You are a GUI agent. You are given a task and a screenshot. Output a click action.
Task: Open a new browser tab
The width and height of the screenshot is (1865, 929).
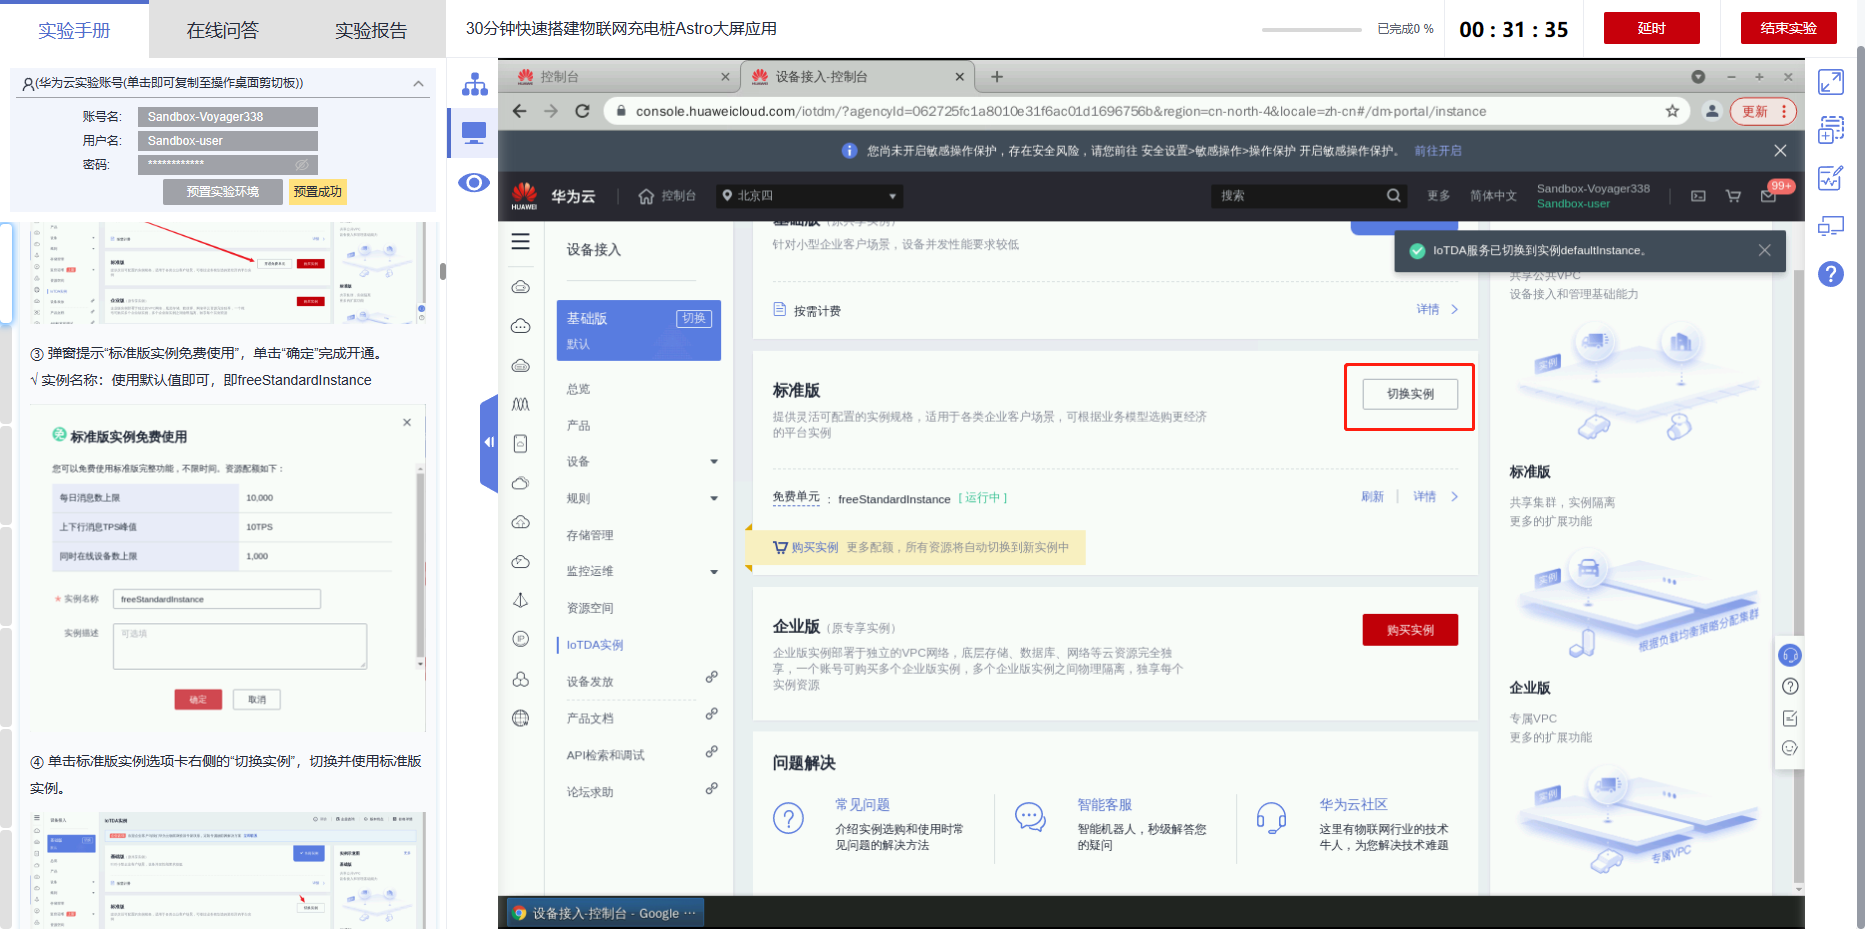click(x=997, y=77)
